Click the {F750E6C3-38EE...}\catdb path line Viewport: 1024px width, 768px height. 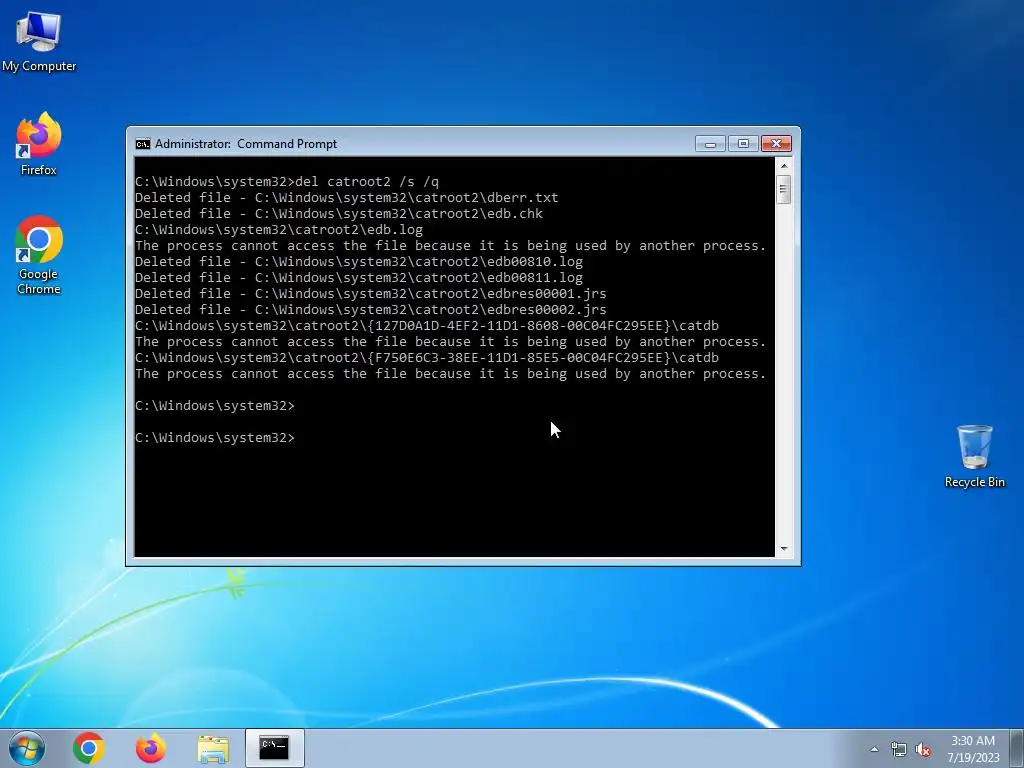(x=427, y=357)
